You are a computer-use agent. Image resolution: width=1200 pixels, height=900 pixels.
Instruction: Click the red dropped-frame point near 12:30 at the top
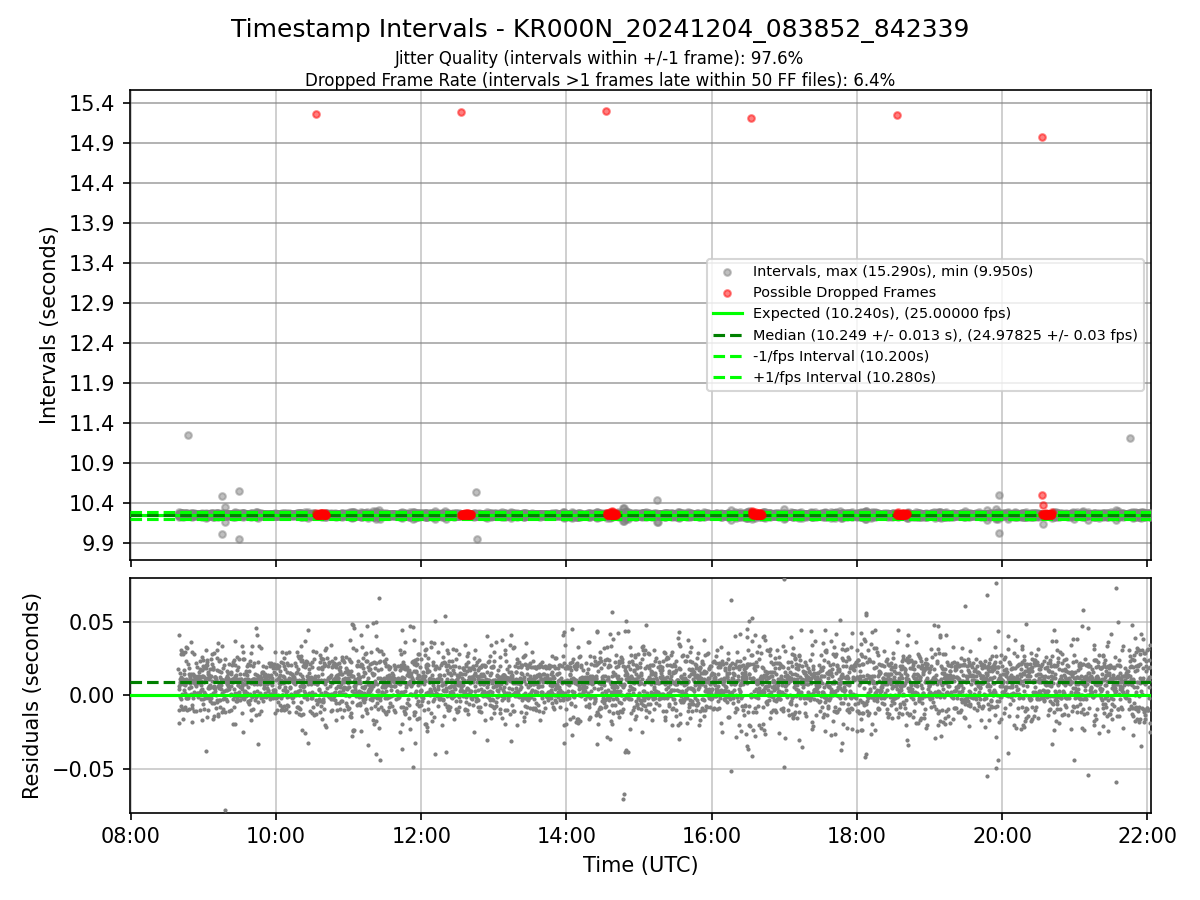pos(461,112)
